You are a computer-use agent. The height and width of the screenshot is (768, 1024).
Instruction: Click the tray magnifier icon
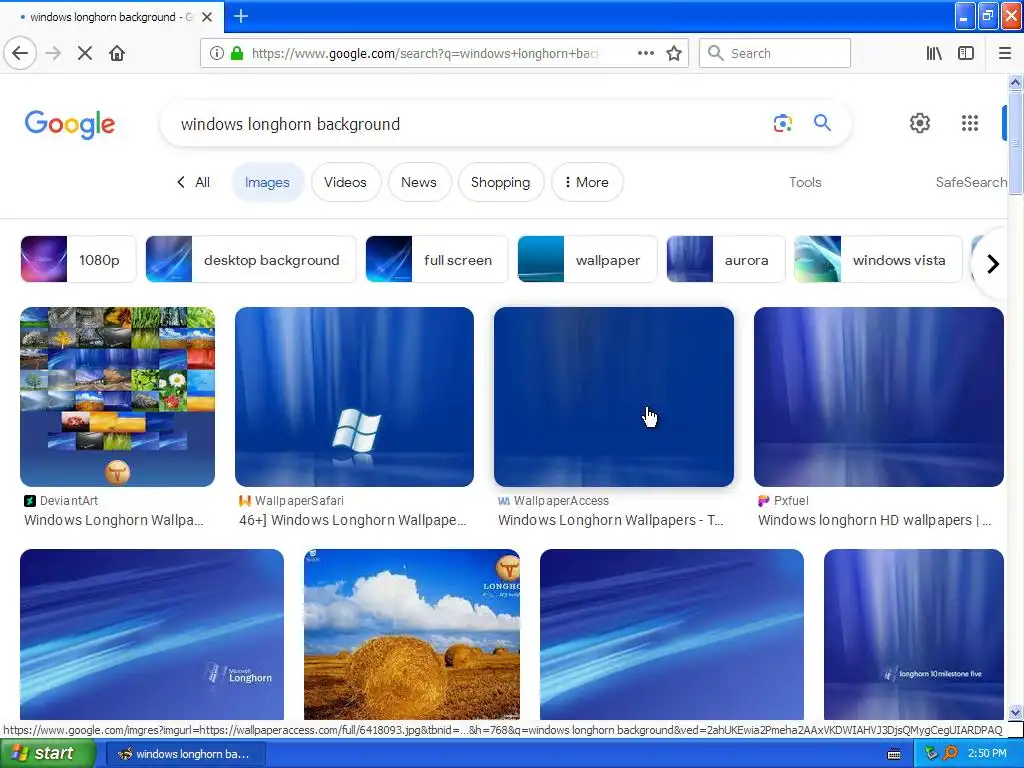[x=950, y=753]
